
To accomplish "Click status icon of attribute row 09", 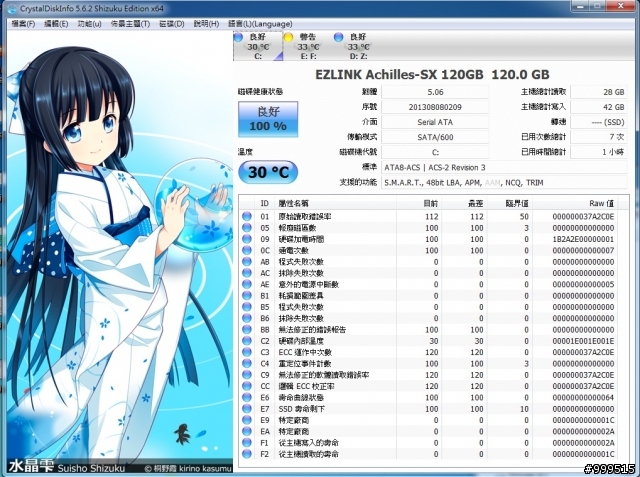I will [247, 239].
